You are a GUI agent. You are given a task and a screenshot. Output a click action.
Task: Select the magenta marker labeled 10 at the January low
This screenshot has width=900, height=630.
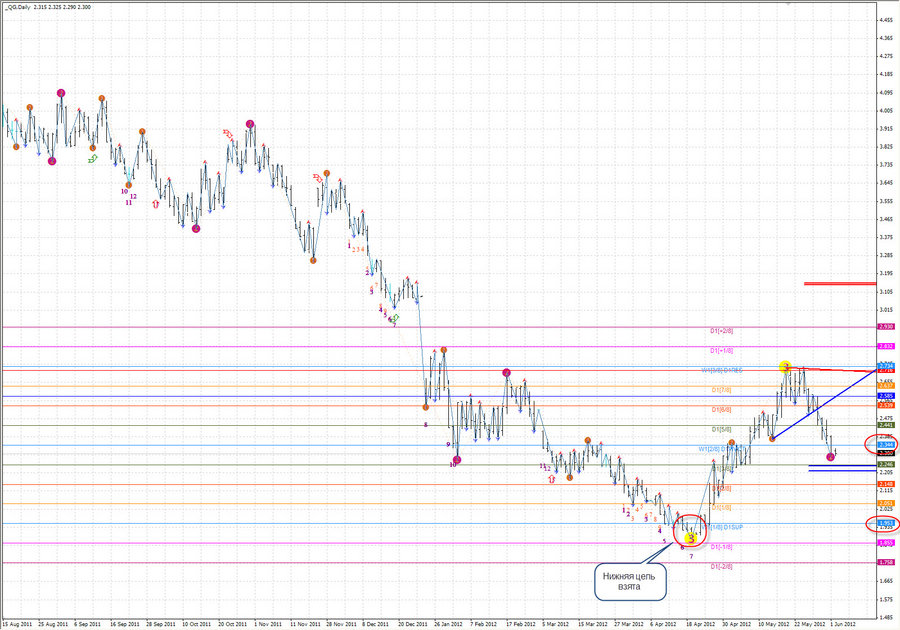(456, 460)
